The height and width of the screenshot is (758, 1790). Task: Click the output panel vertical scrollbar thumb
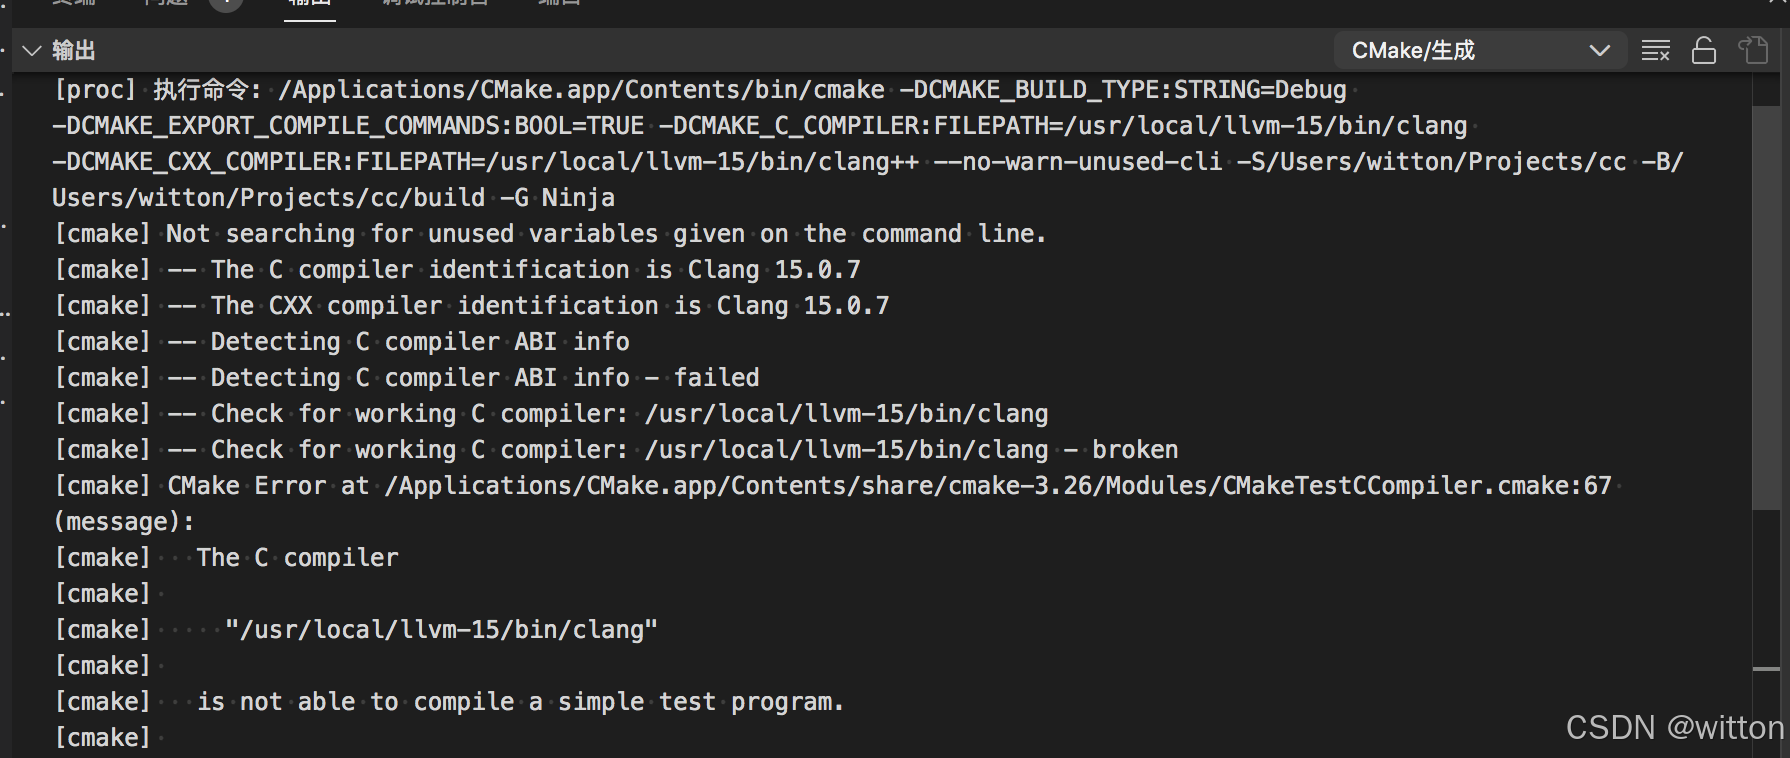(1766, 300)
